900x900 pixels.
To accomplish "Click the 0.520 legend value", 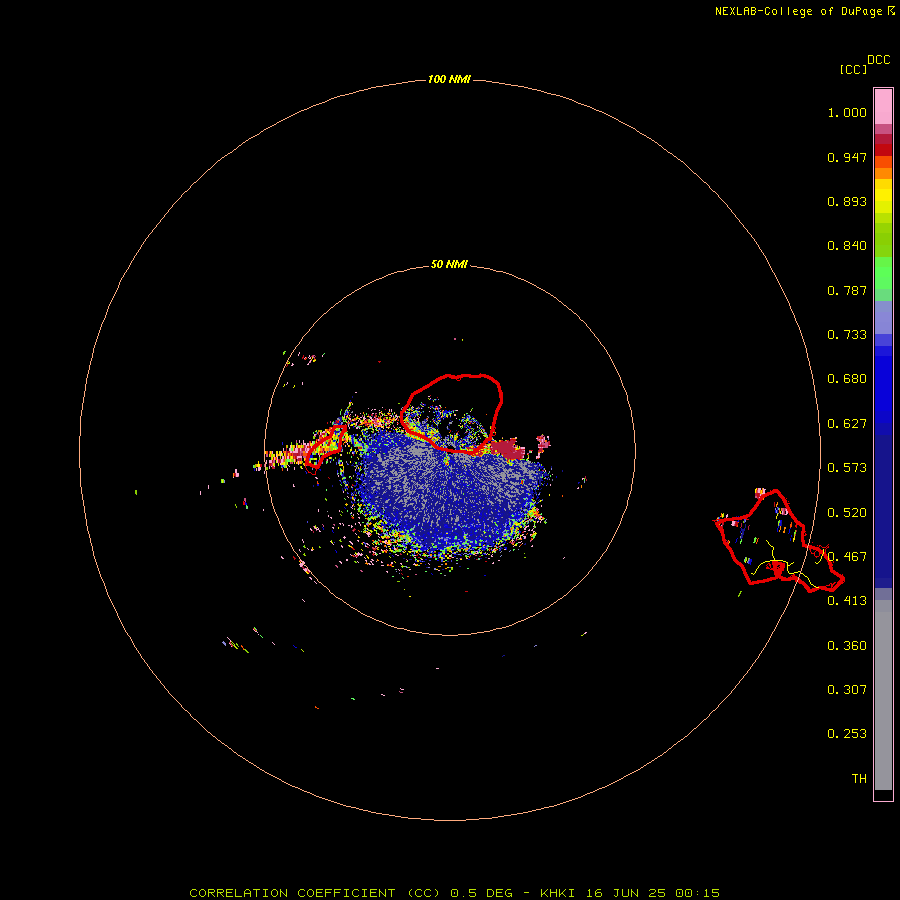I will (847, 513).
